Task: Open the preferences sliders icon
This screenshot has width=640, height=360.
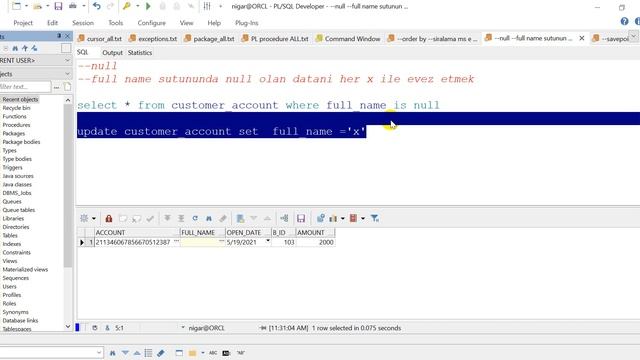Action: pos(207,6)
